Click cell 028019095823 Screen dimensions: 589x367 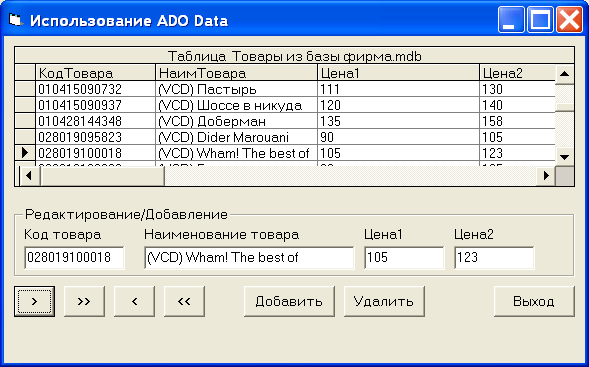pos(95,137)
